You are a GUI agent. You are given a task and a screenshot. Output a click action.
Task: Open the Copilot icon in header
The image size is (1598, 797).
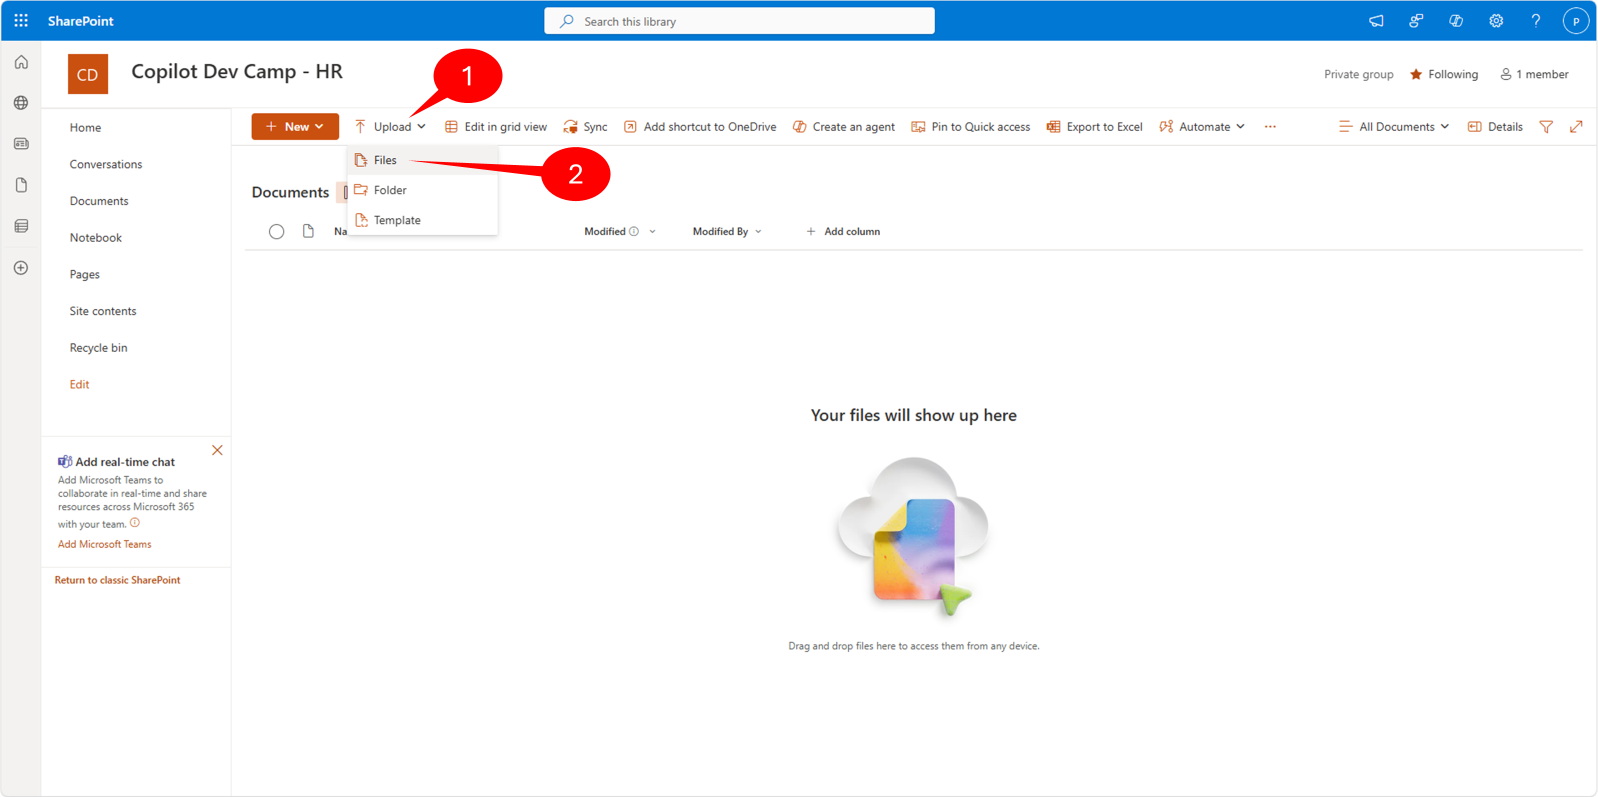pos(1456,21)
